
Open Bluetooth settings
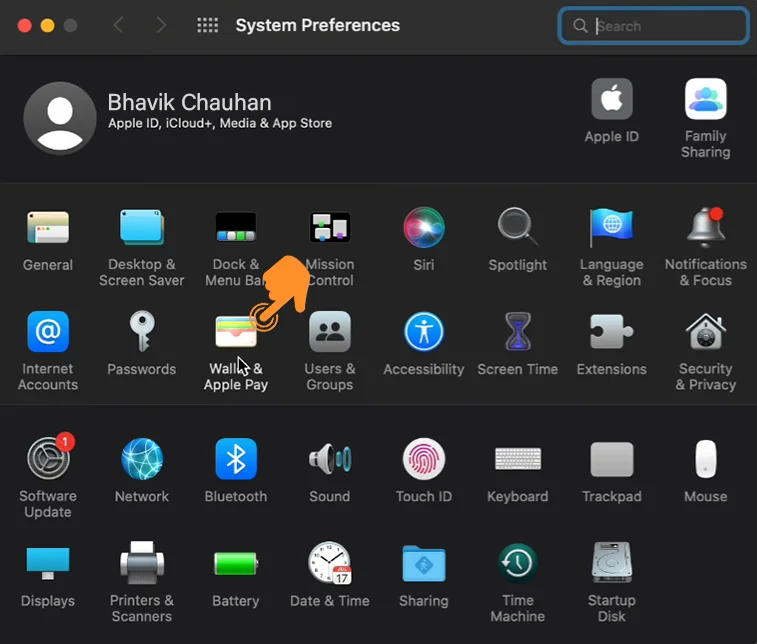click(236, 459)
